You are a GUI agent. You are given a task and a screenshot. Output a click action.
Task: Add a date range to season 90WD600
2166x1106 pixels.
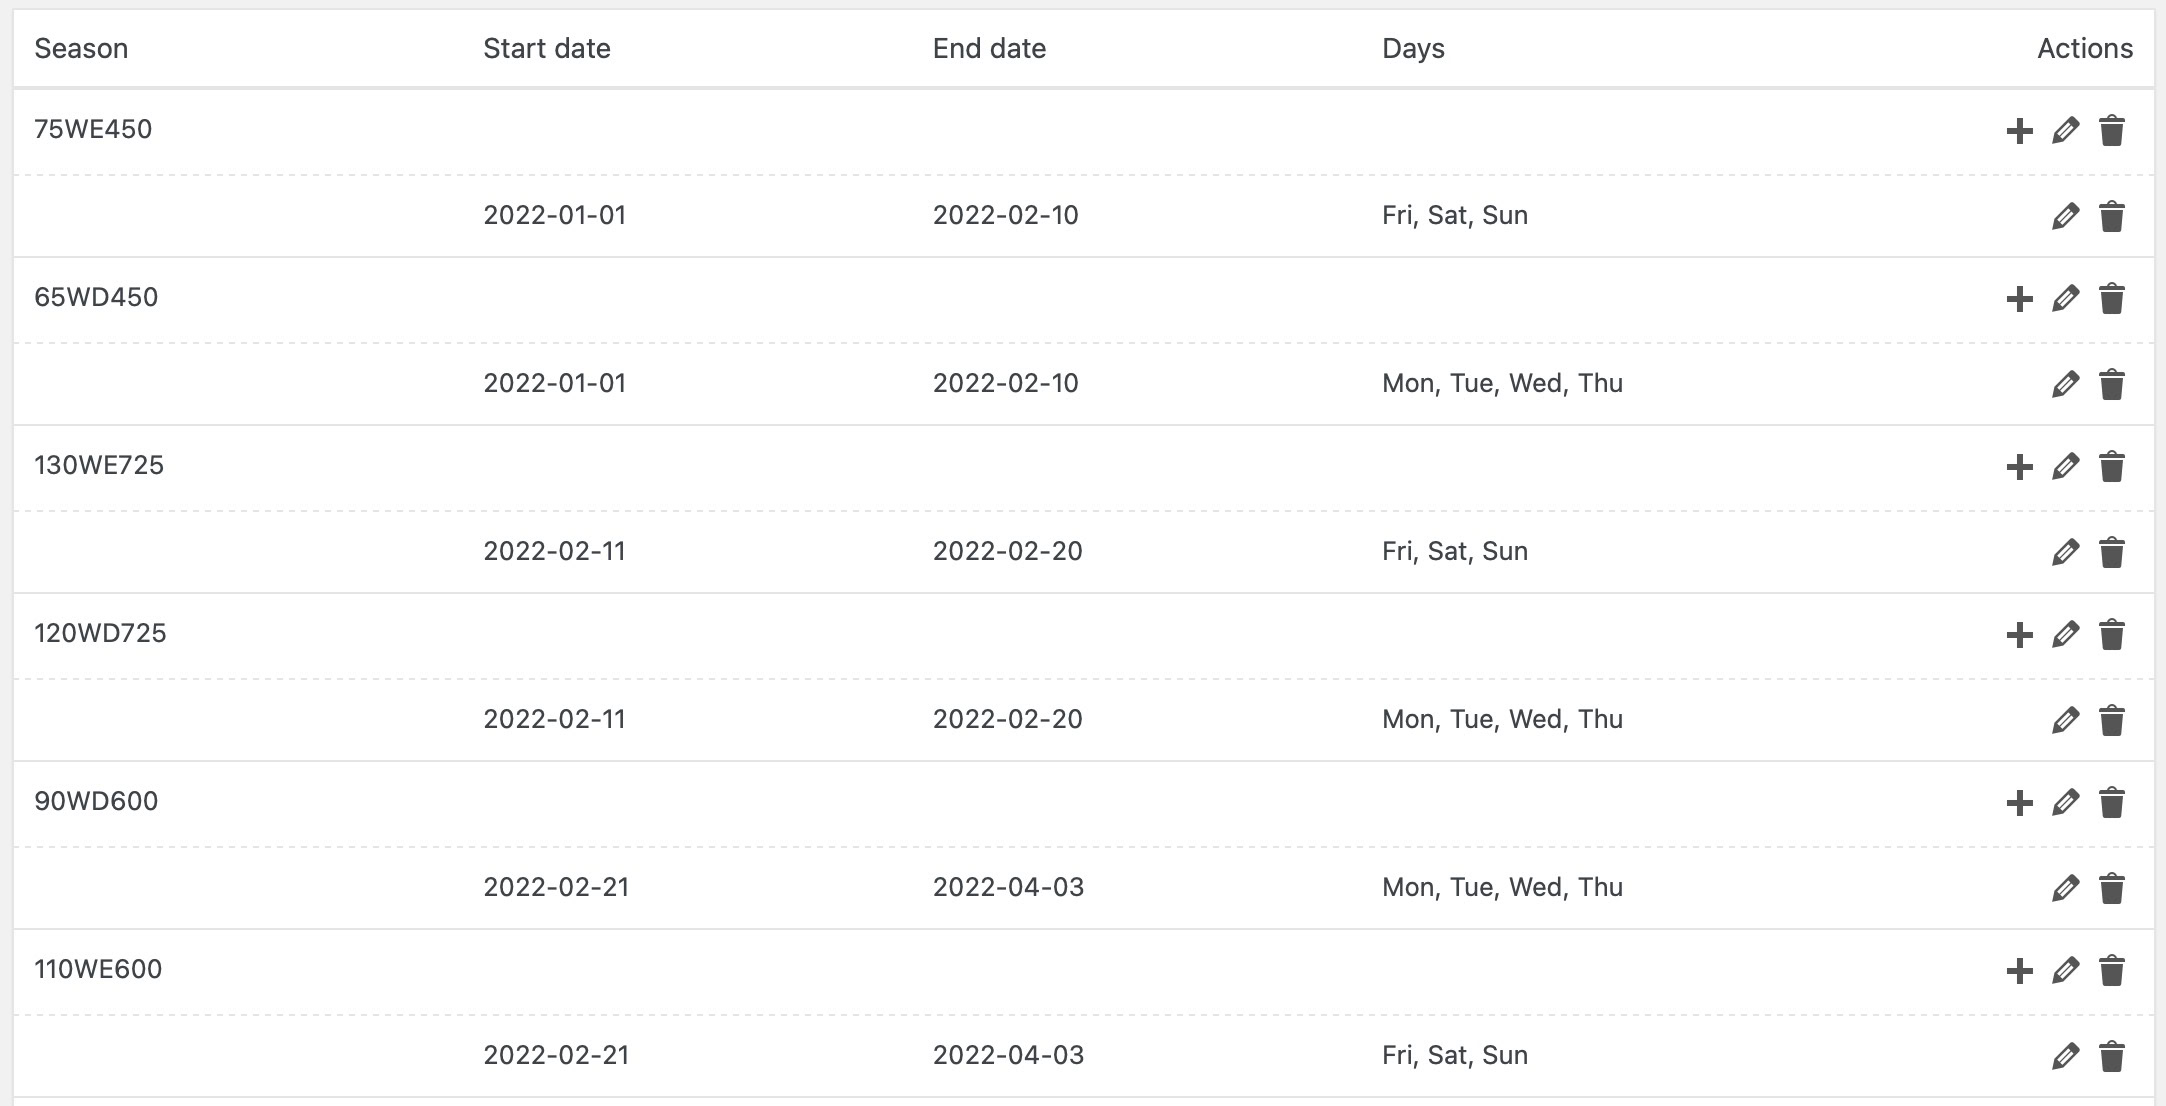tap(2019, 803)
